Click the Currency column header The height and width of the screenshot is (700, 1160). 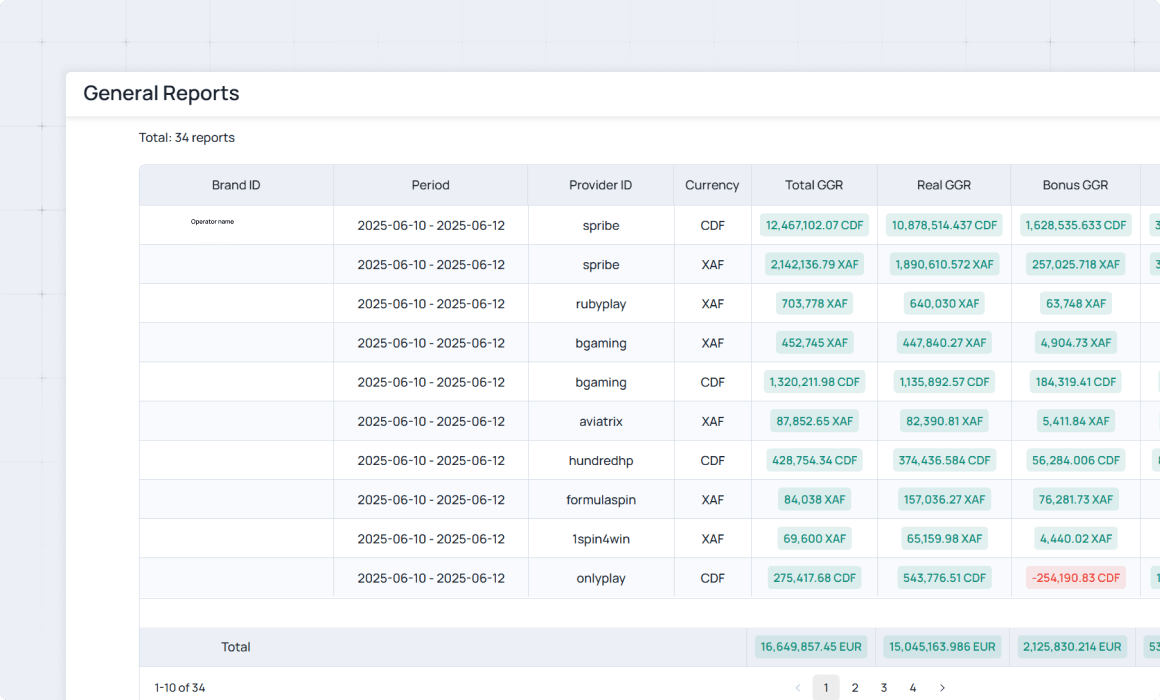click(712, 185)
